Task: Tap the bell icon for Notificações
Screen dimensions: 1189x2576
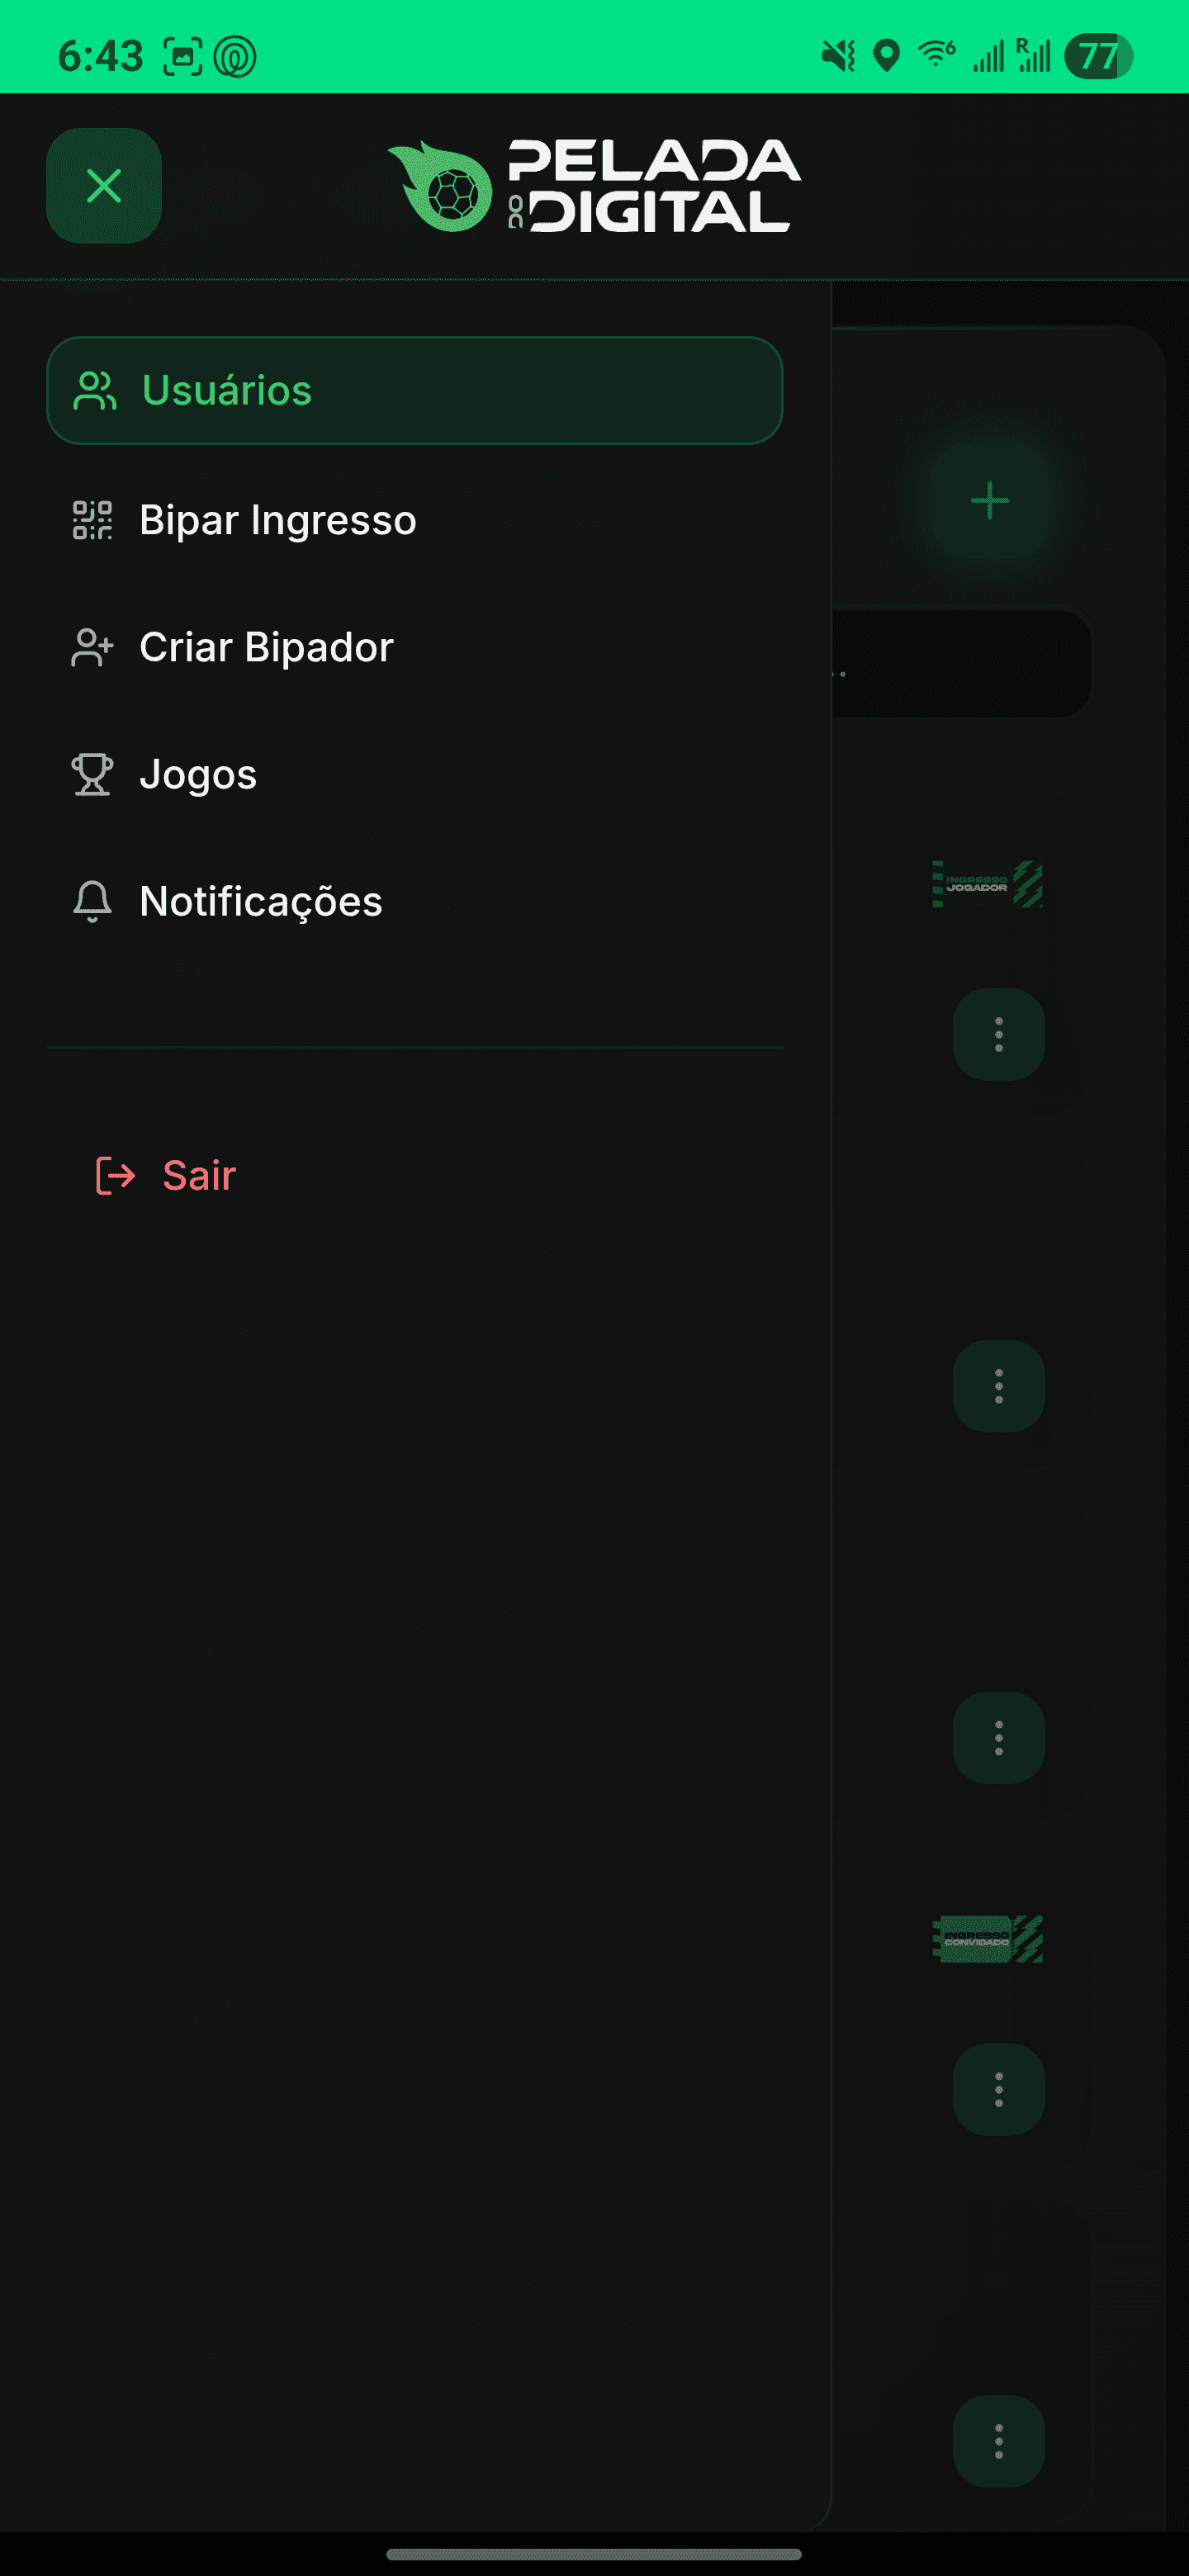Action: 92,901
